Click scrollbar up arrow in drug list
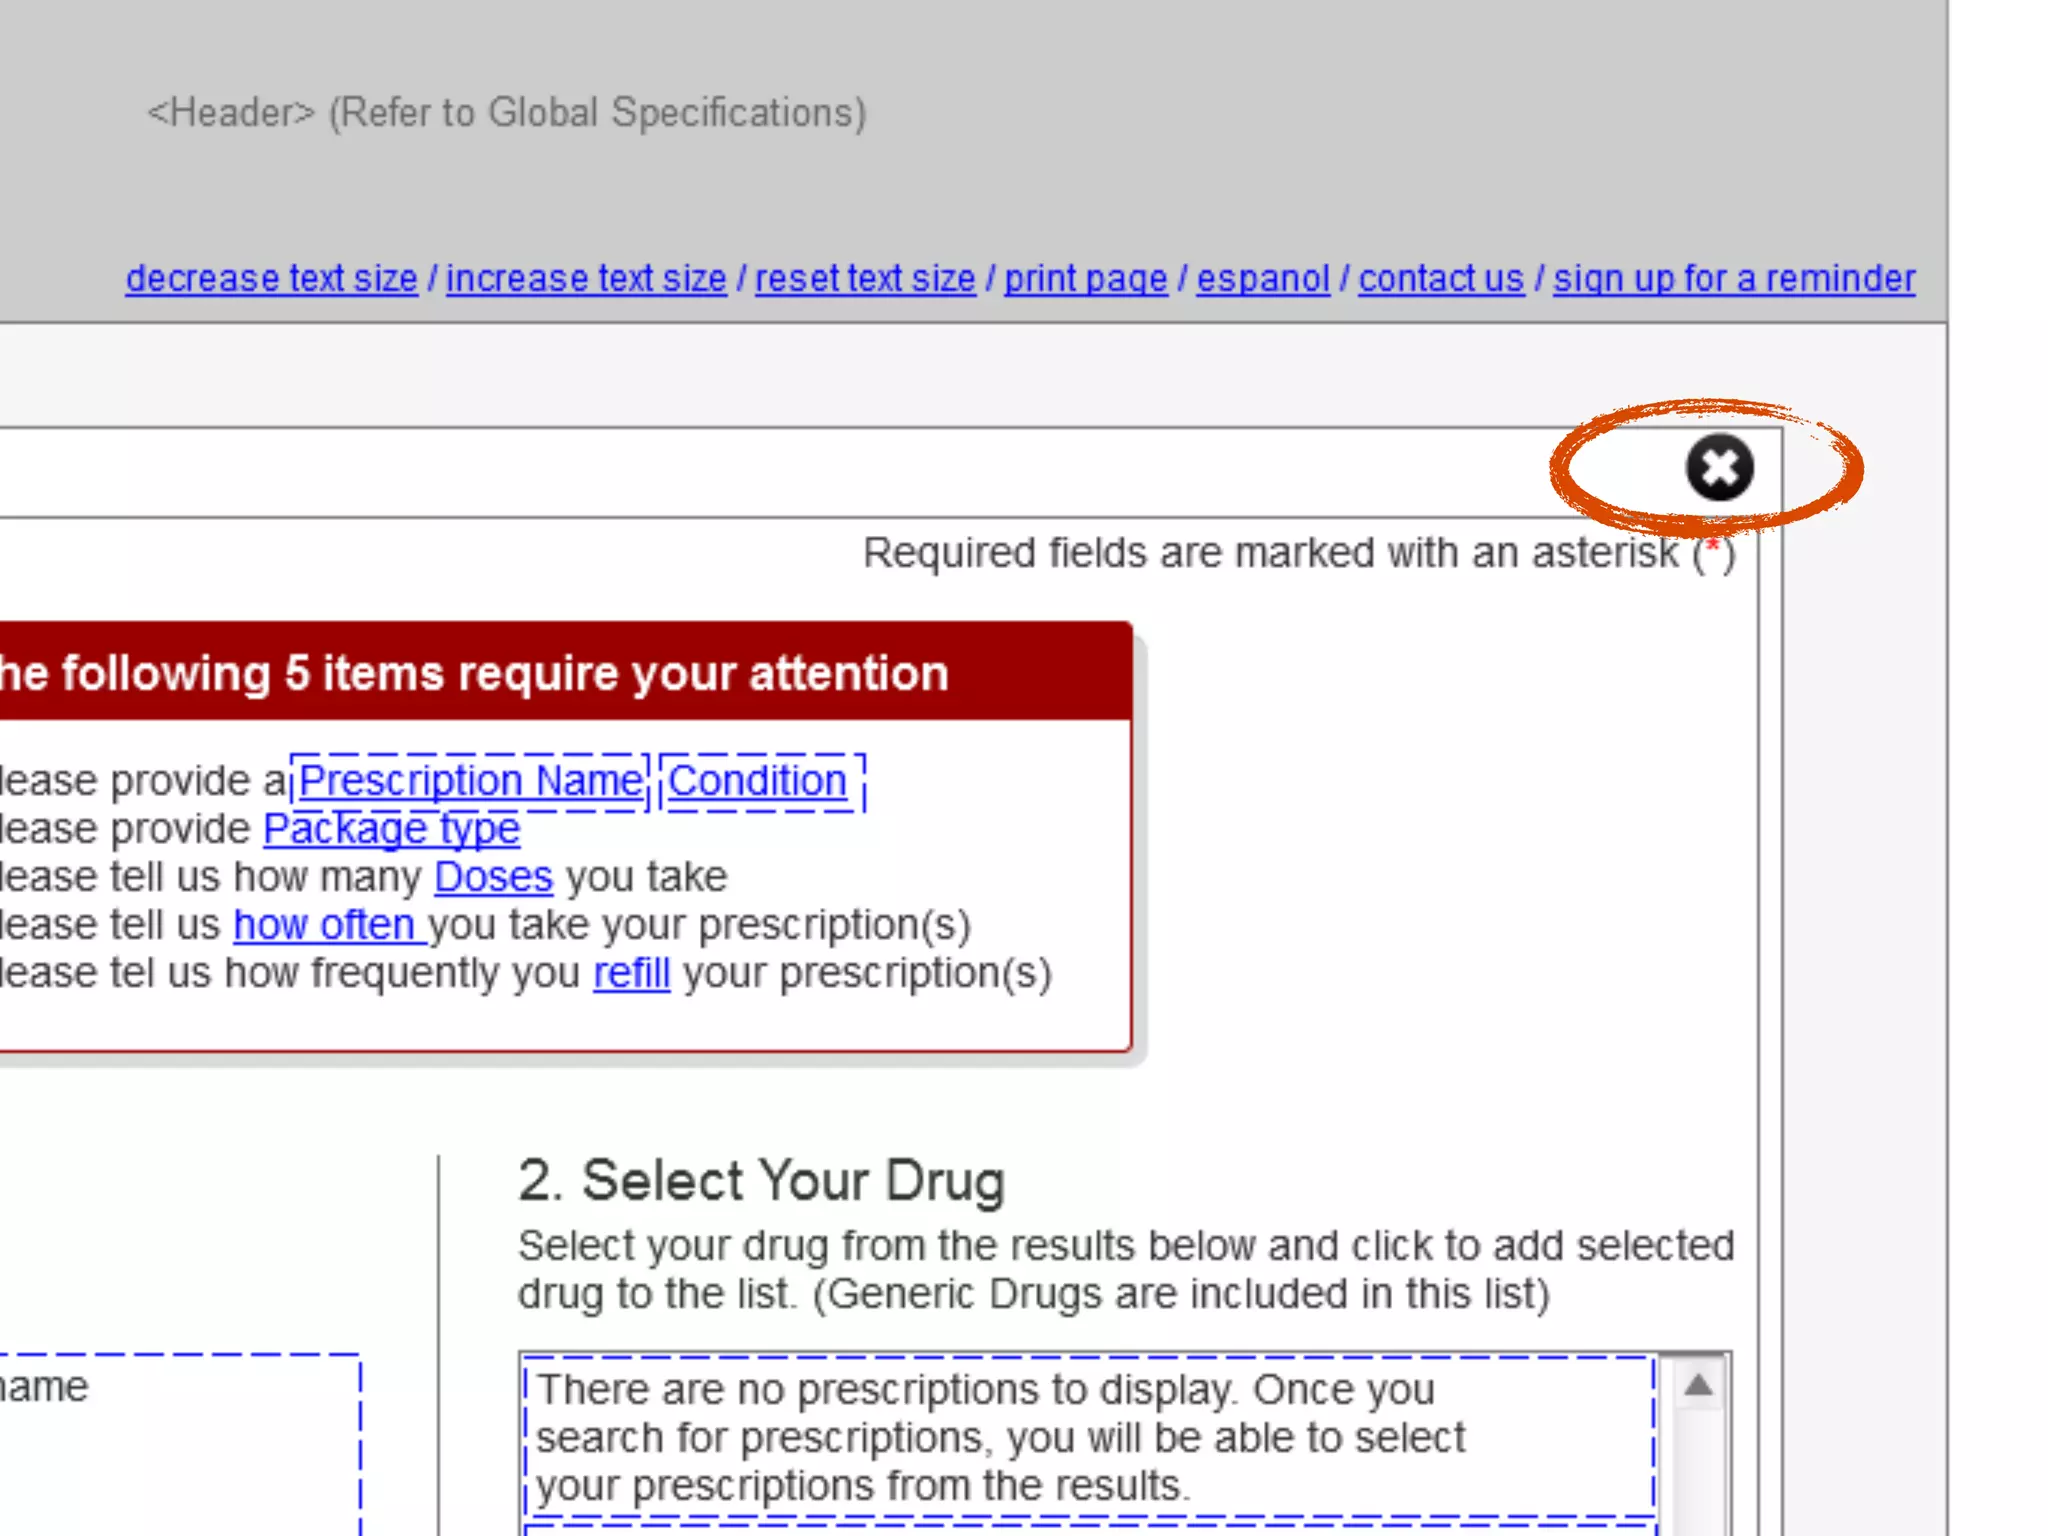Screen dimensions: 2048x1536 click(x=1698, y=1386)
